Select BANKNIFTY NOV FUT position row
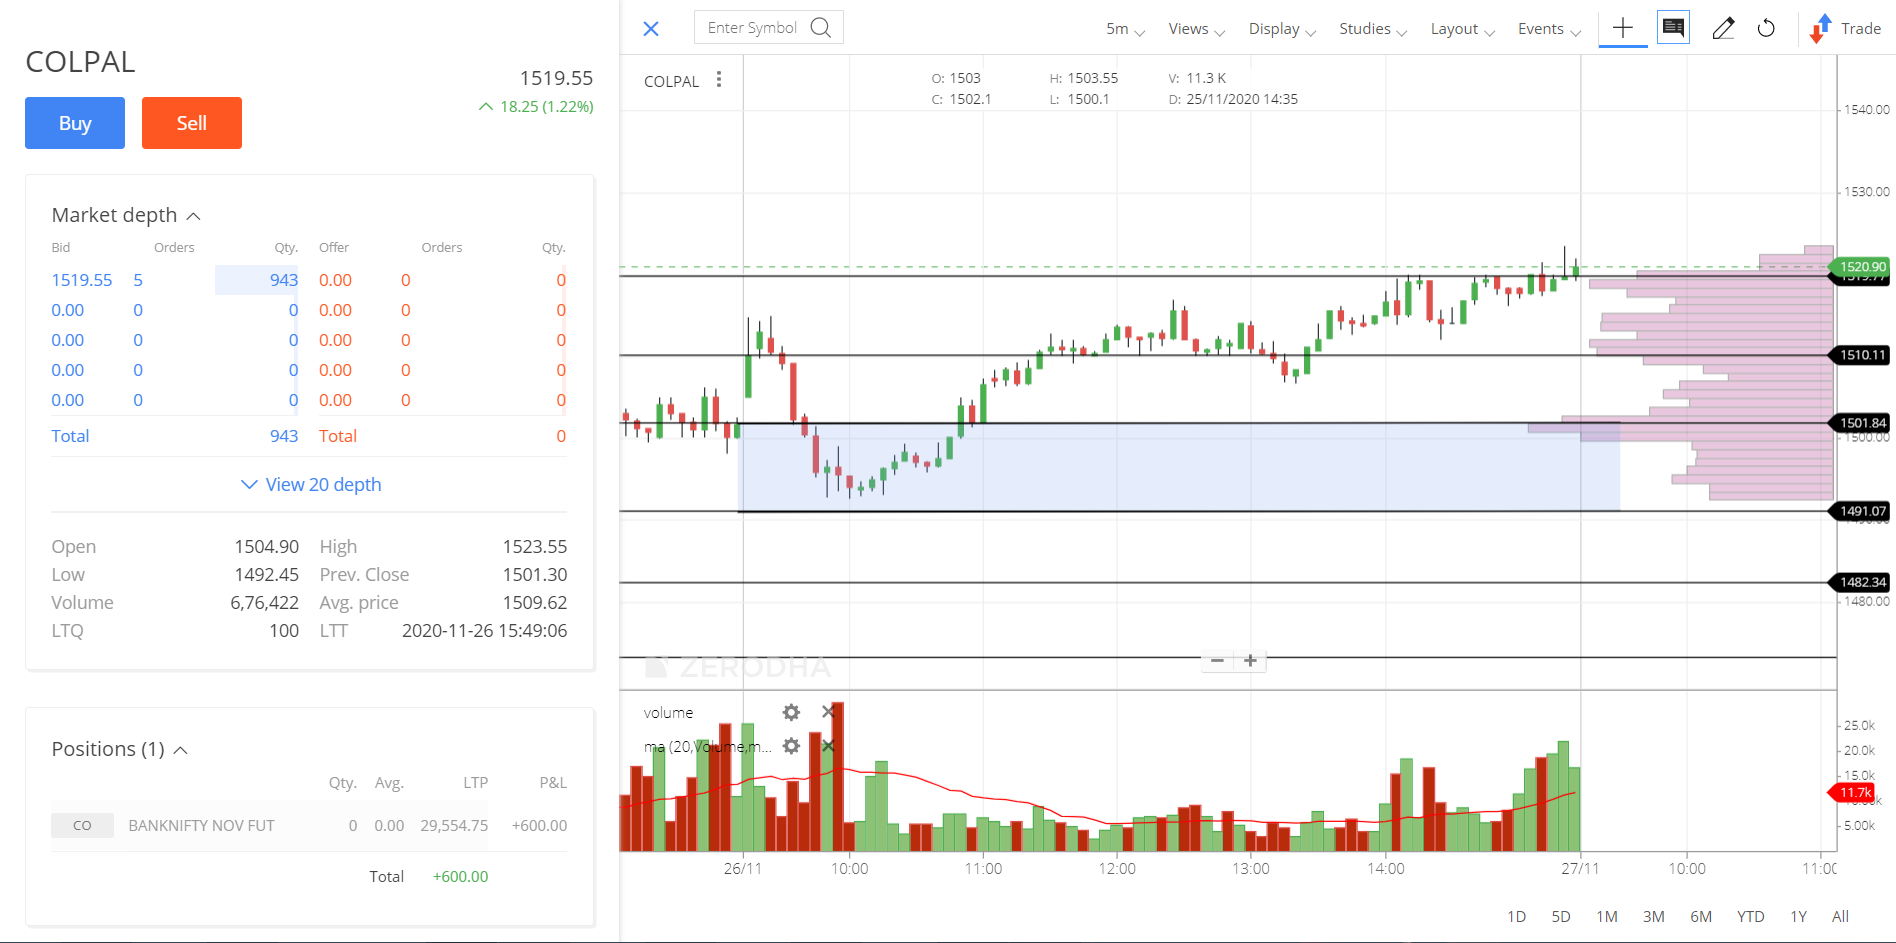This screenshot has height=943, width=1896. 309,825
